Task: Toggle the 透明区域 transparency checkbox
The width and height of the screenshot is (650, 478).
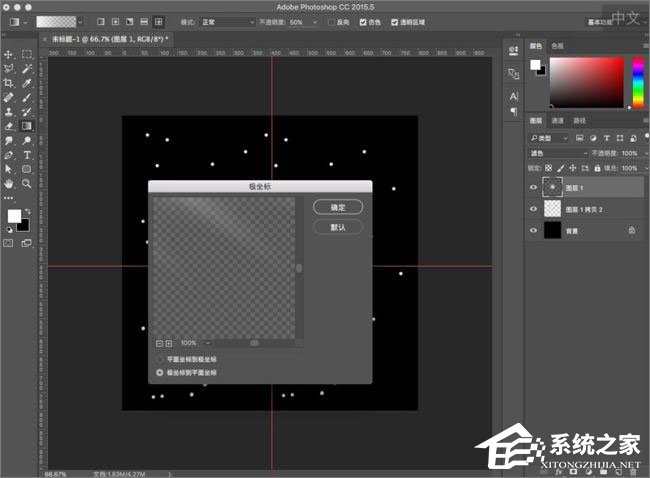Action: (395, 22)
